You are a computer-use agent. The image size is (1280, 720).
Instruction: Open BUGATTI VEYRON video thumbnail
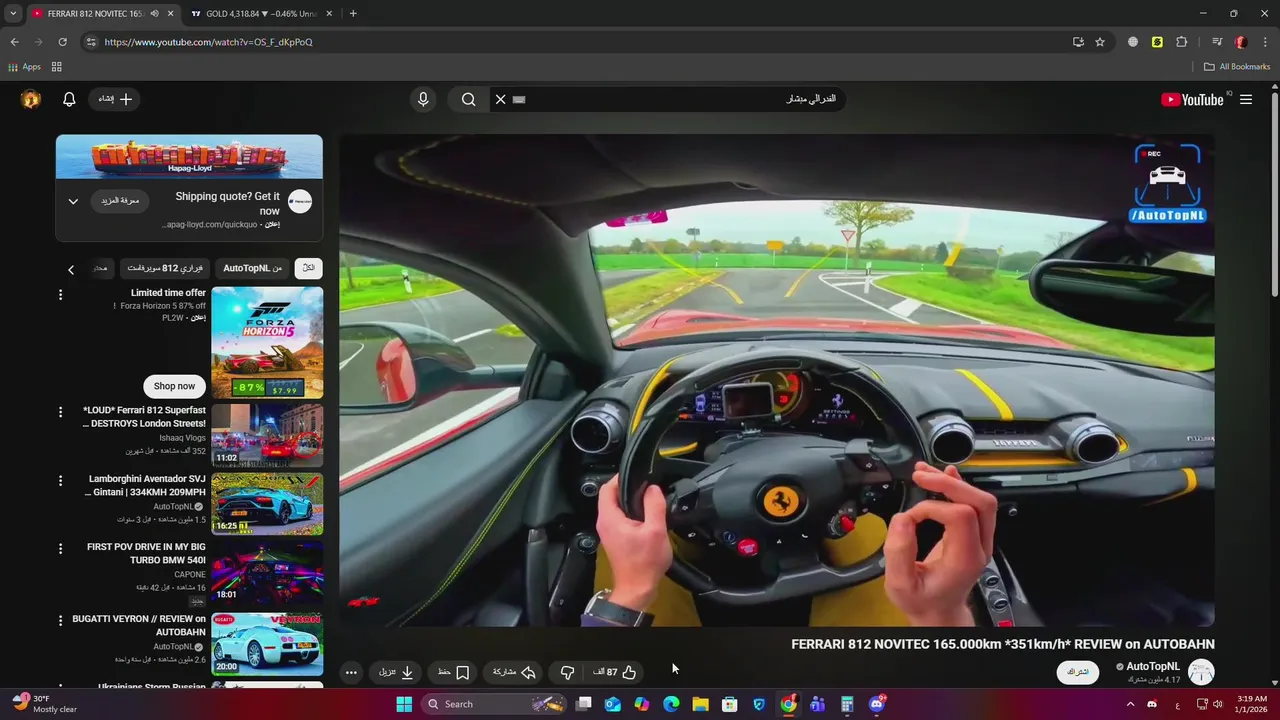267,644
